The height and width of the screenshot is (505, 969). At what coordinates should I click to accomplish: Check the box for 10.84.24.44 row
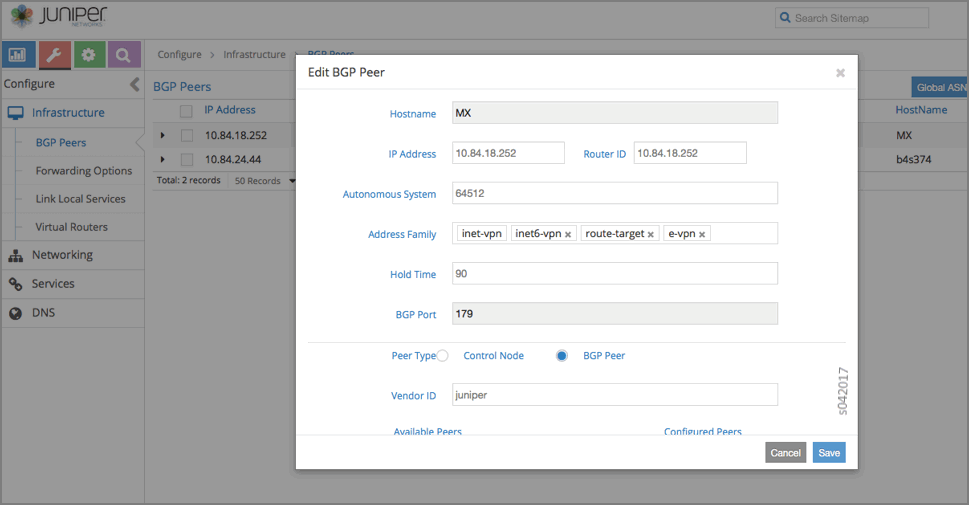click(187, 160)
